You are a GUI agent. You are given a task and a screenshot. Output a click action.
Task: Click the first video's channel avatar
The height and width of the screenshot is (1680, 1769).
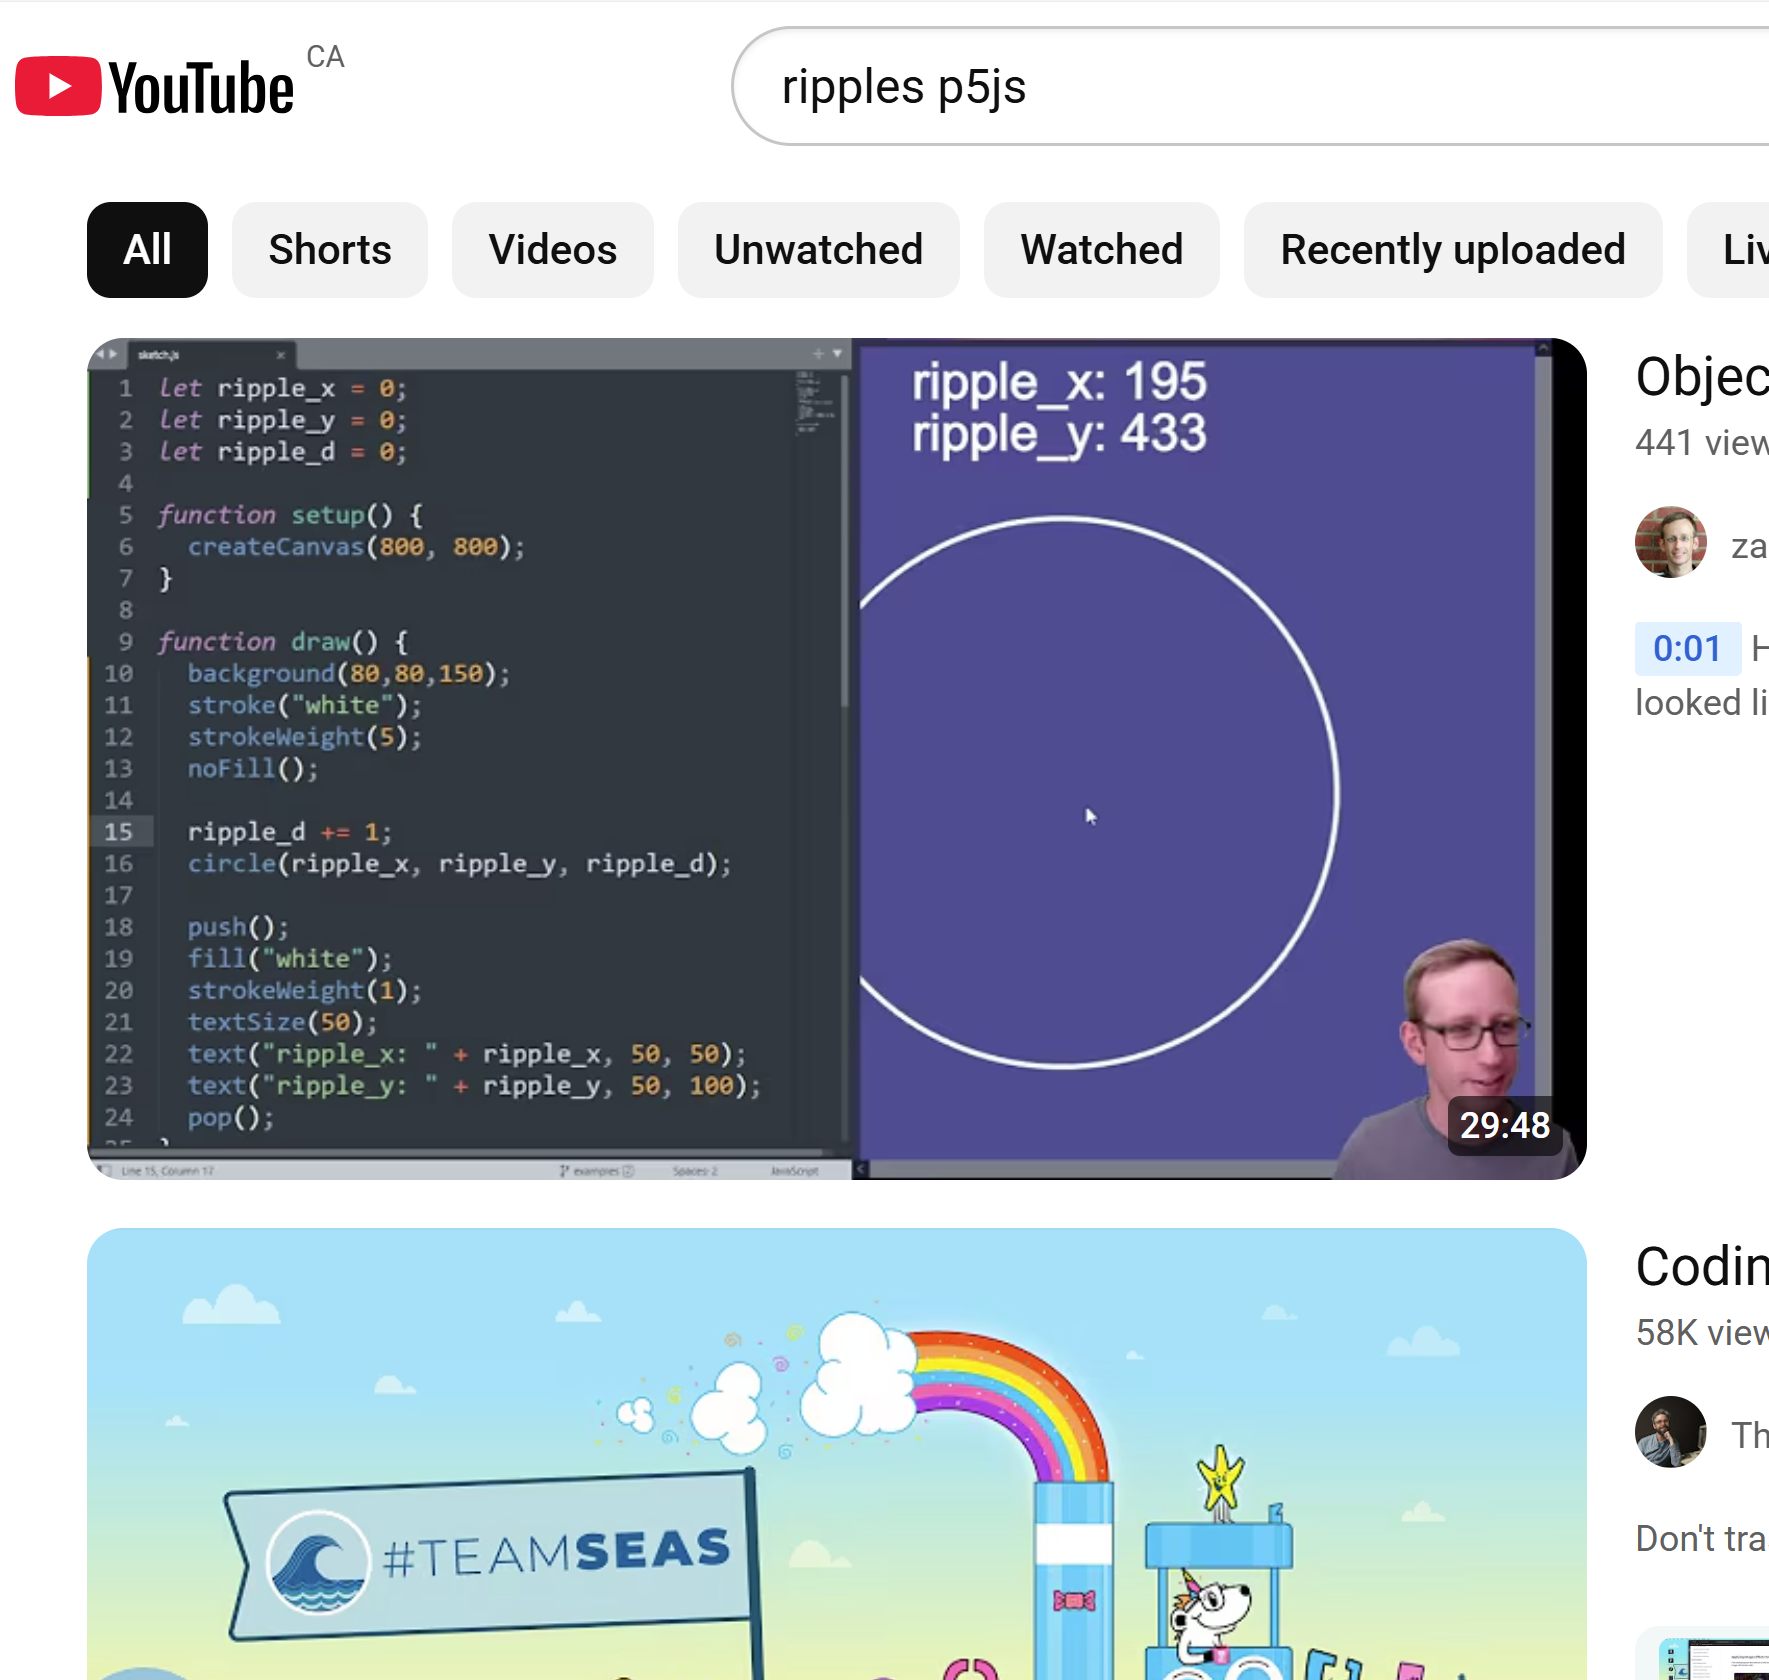point(1670,543)
